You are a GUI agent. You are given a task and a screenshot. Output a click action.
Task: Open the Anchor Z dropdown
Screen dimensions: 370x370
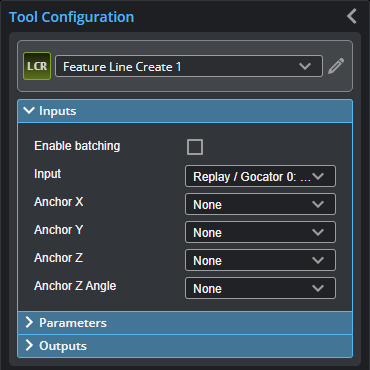[260, 260]
